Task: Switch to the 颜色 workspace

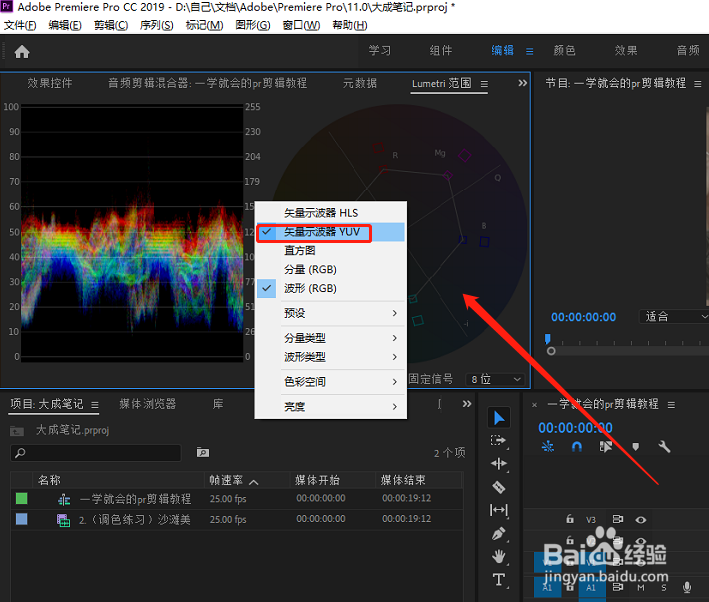Action: (x=564, y=51)
